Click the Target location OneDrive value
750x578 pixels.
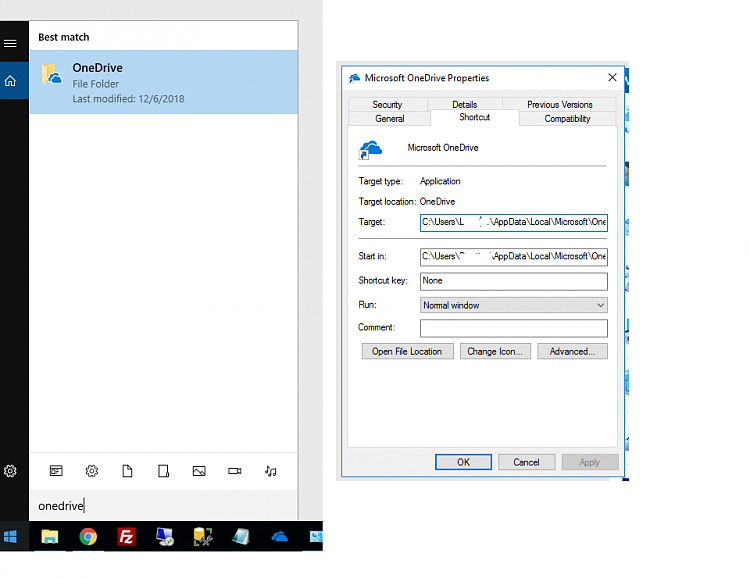437,201
